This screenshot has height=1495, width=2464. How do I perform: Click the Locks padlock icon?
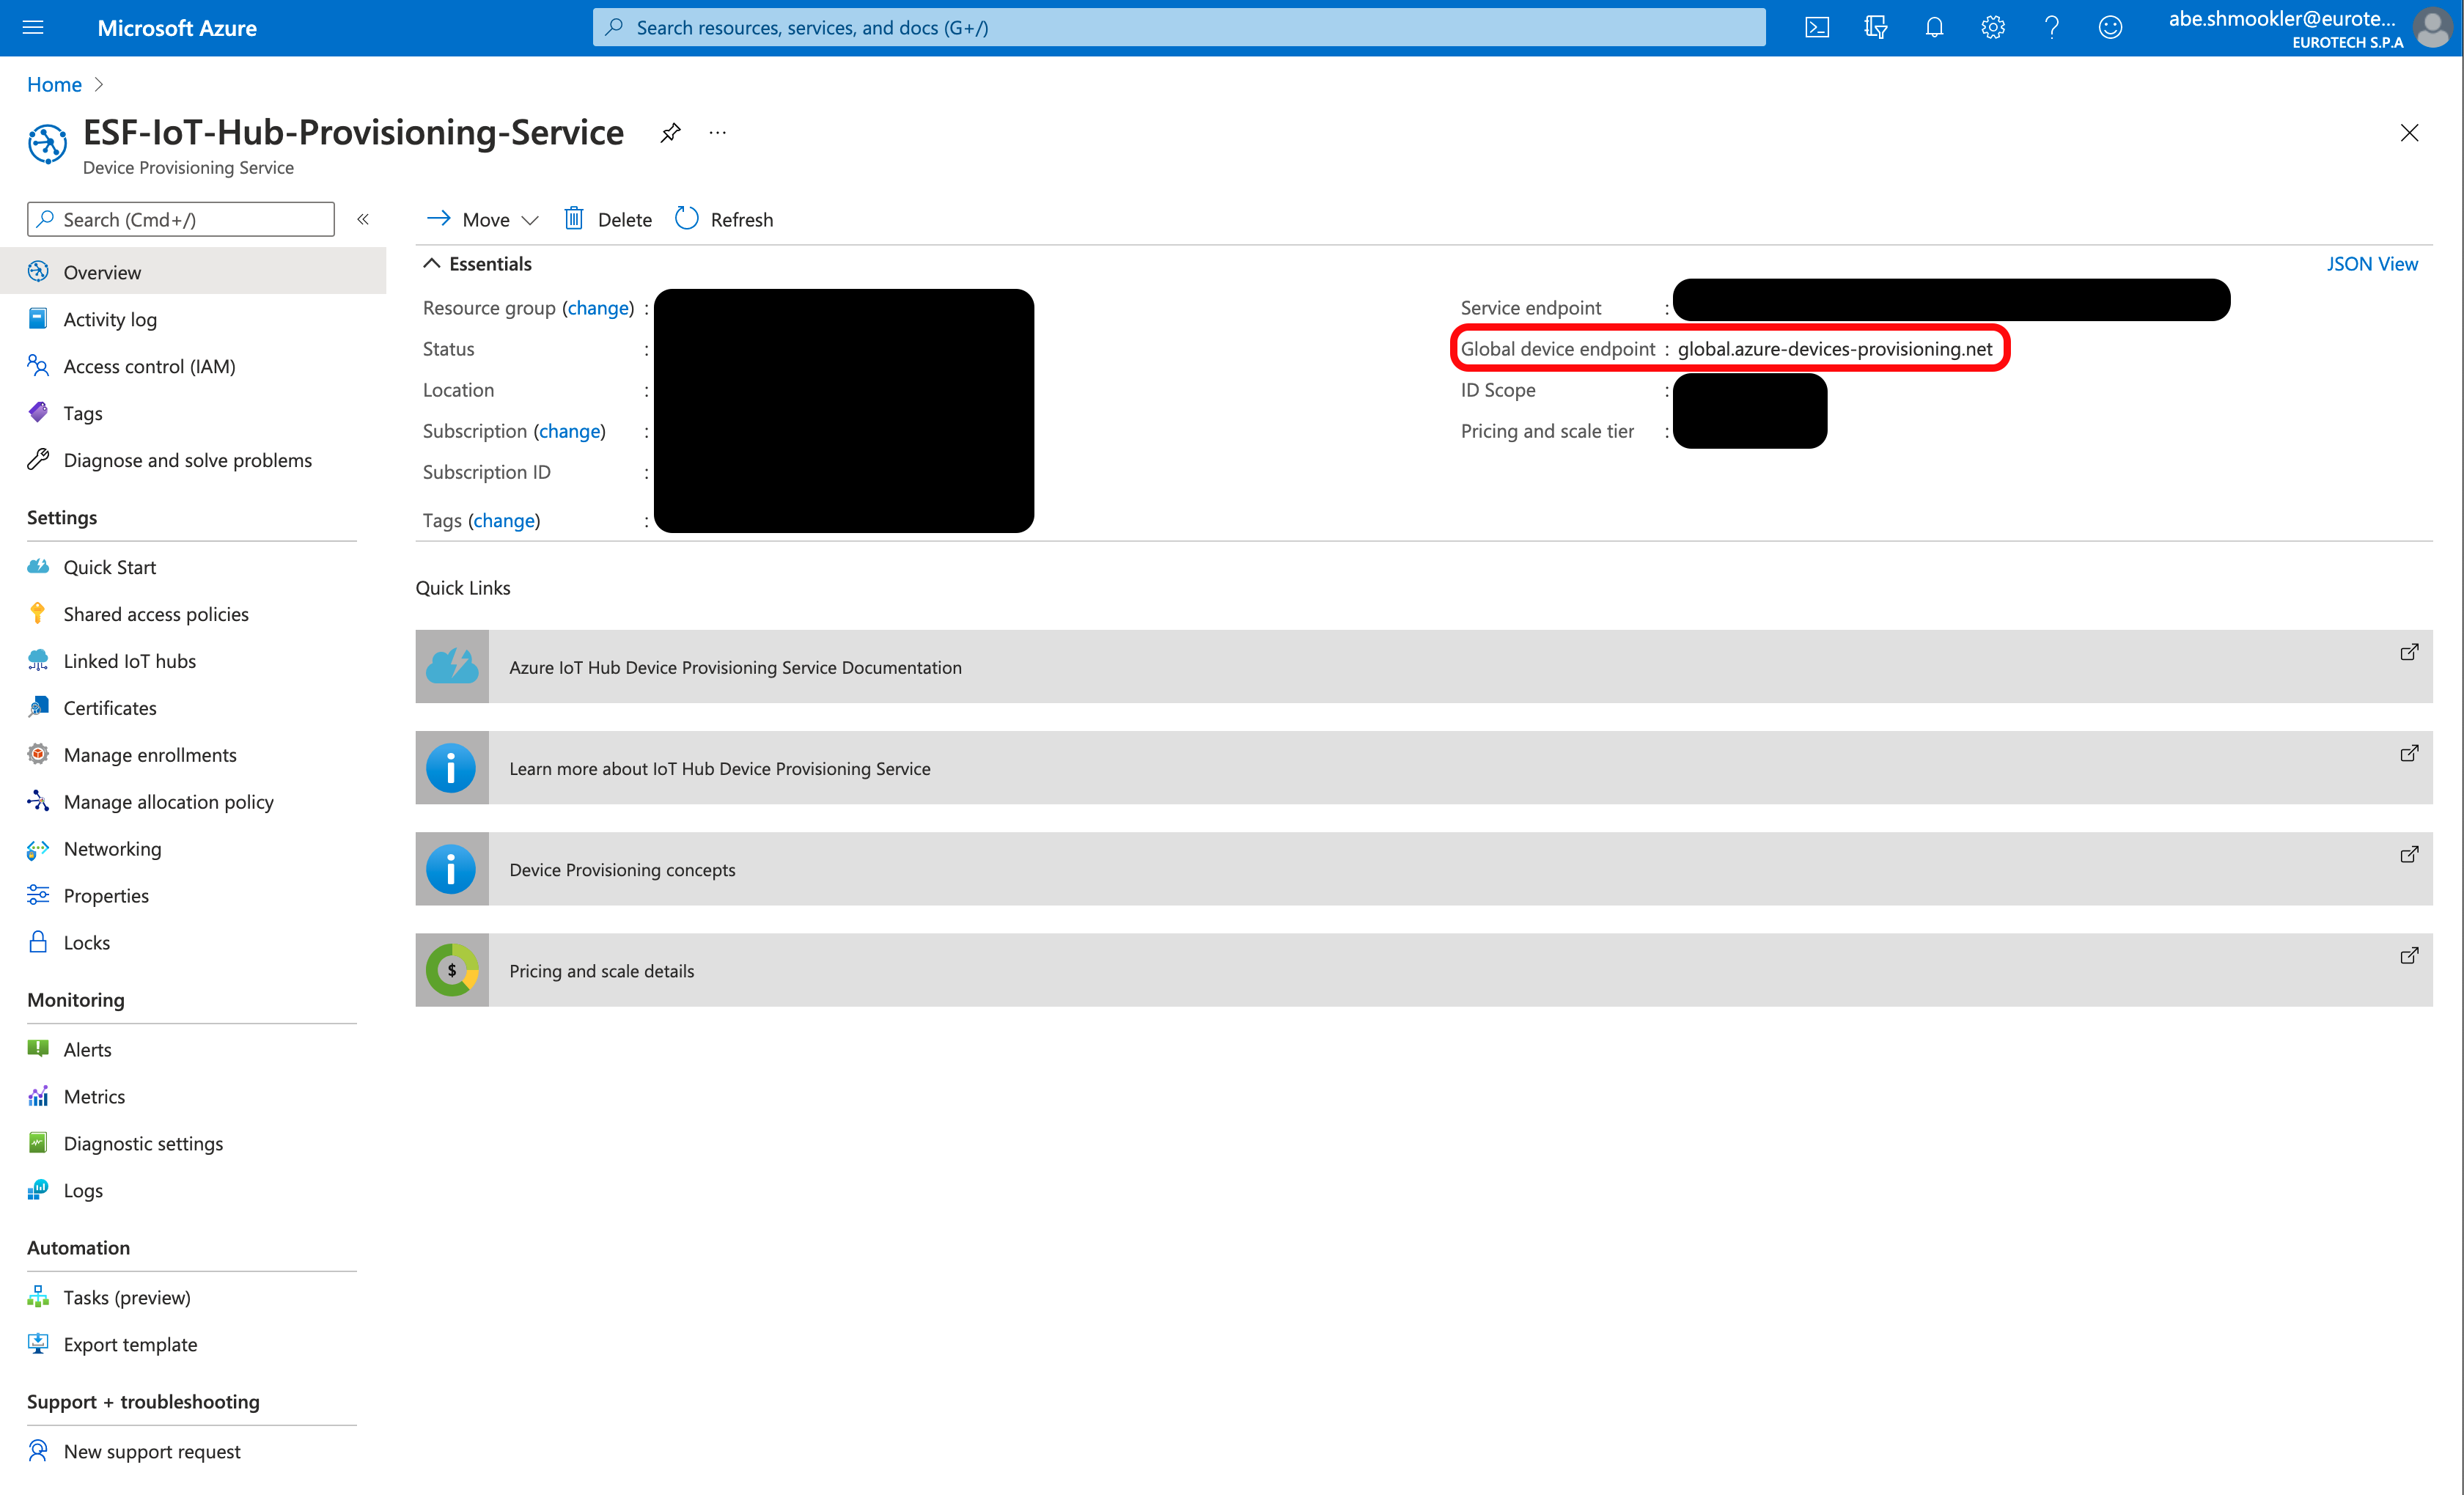38,942
